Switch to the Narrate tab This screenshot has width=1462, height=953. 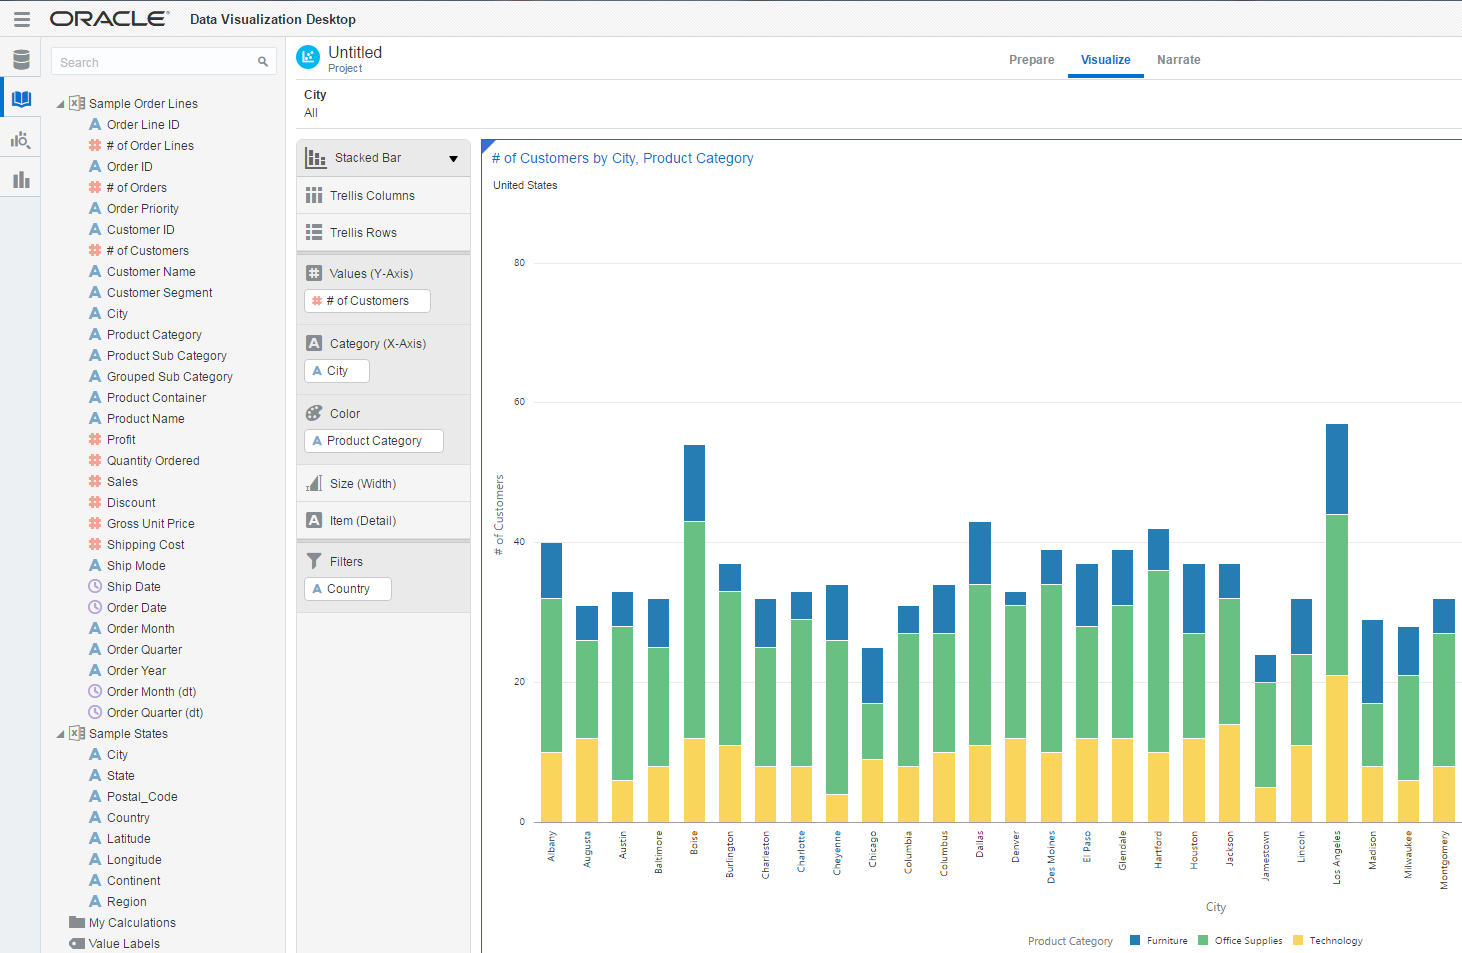tap(1178, 60)
